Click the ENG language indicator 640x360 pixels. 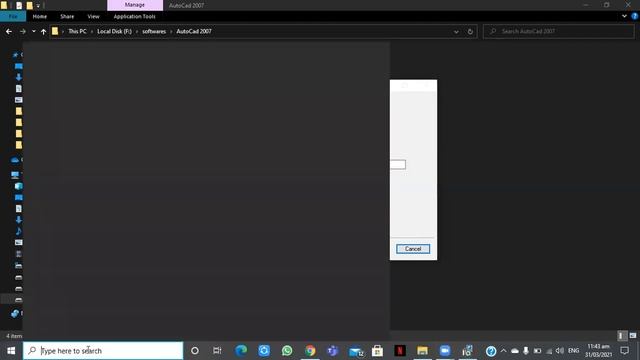(573, 351)
